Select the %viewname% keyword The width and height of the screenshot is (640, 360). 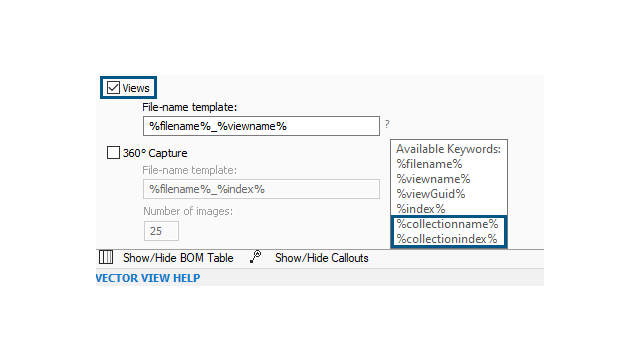pyautogui.click(x=433, y=179)
